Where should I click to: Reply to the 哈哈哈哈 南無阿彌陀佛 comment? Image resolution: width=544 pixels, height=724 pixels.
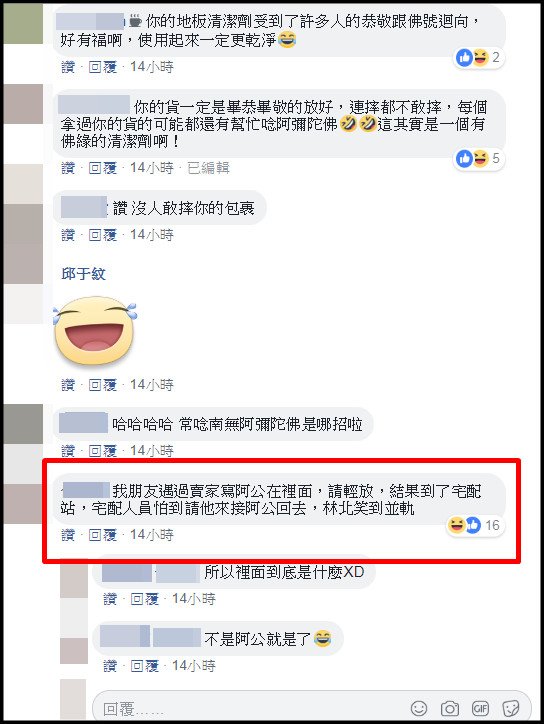pos(103,450)
